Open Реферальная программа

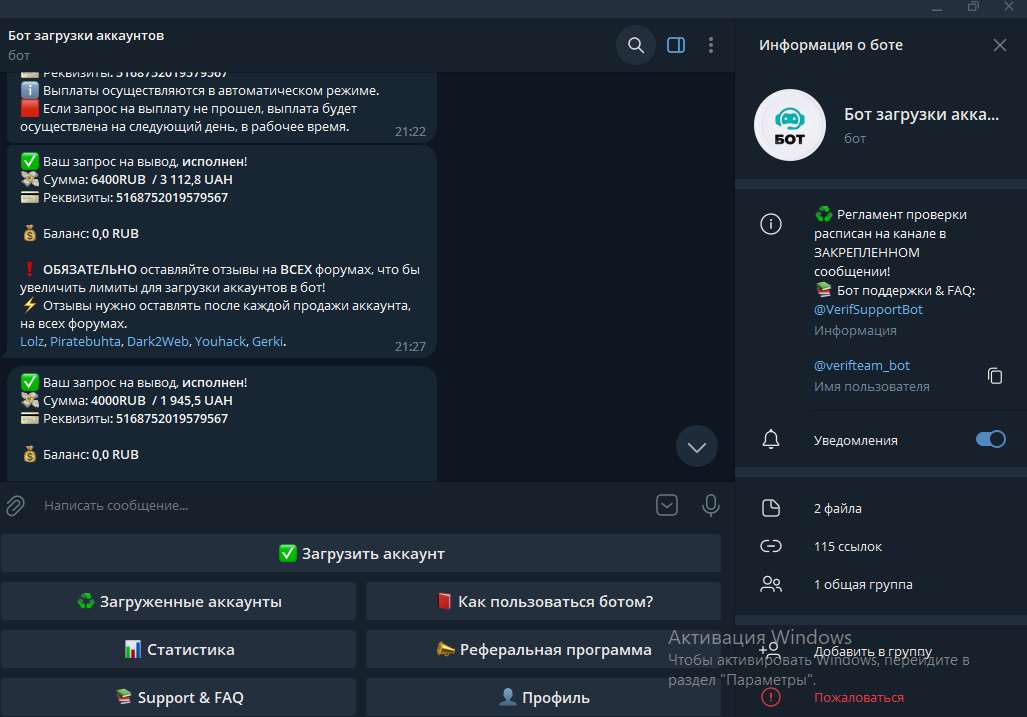543,650
